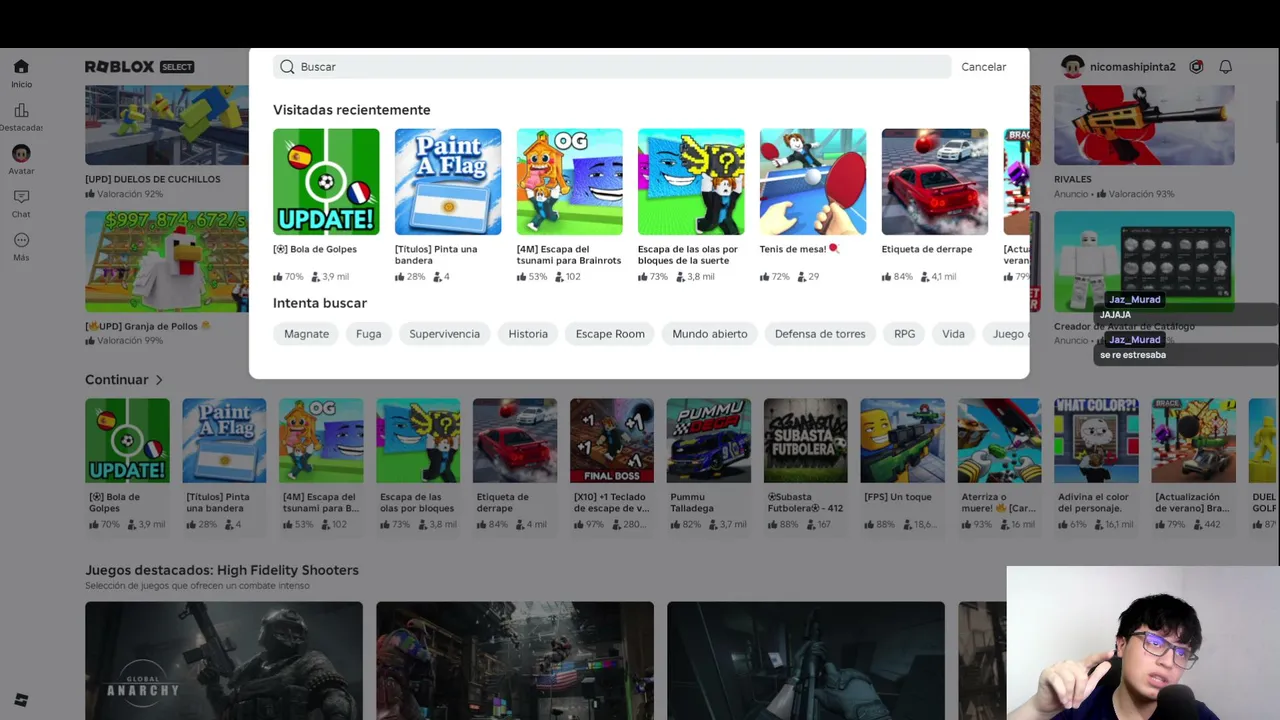Open Escapa de las olas in the Continuar row

(418, 441)
